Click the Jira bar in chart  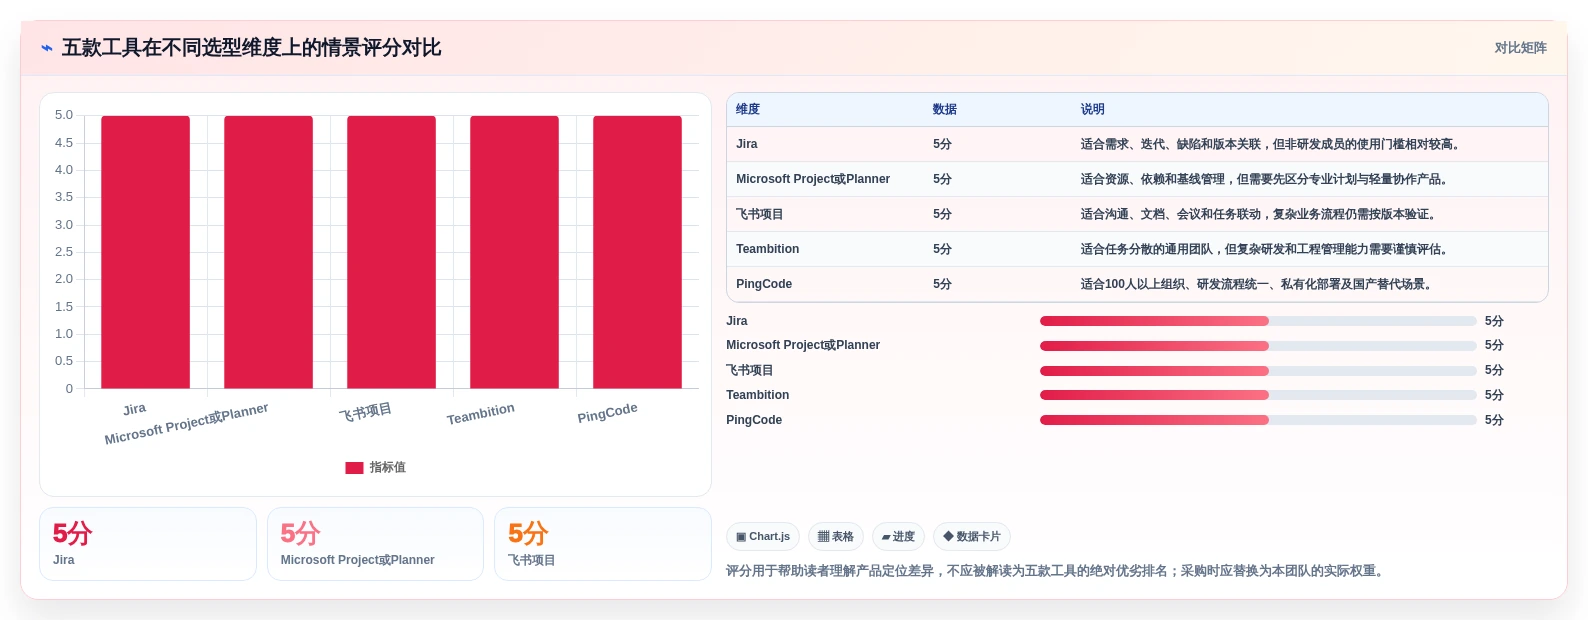[145, 252]
